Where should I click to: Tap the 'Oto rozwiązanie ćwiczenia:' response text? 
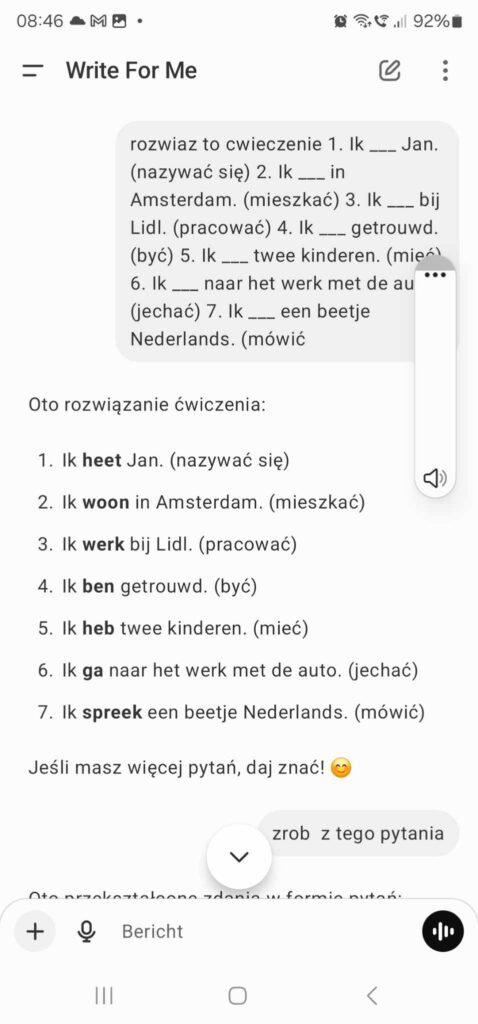click(147, 405)
